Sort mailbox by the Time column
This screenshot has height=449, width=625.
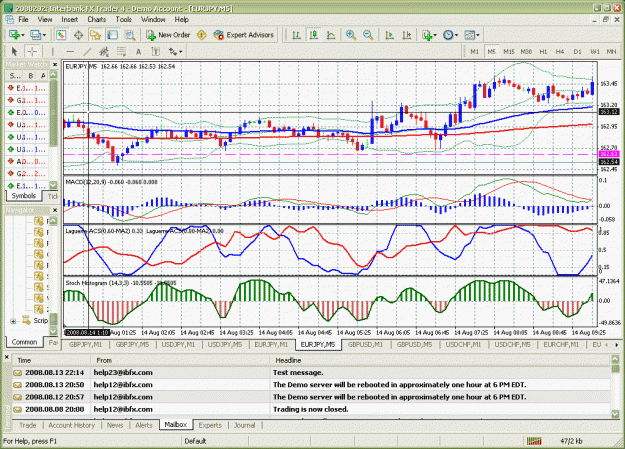pyautogui.click(x=51, y=360)
